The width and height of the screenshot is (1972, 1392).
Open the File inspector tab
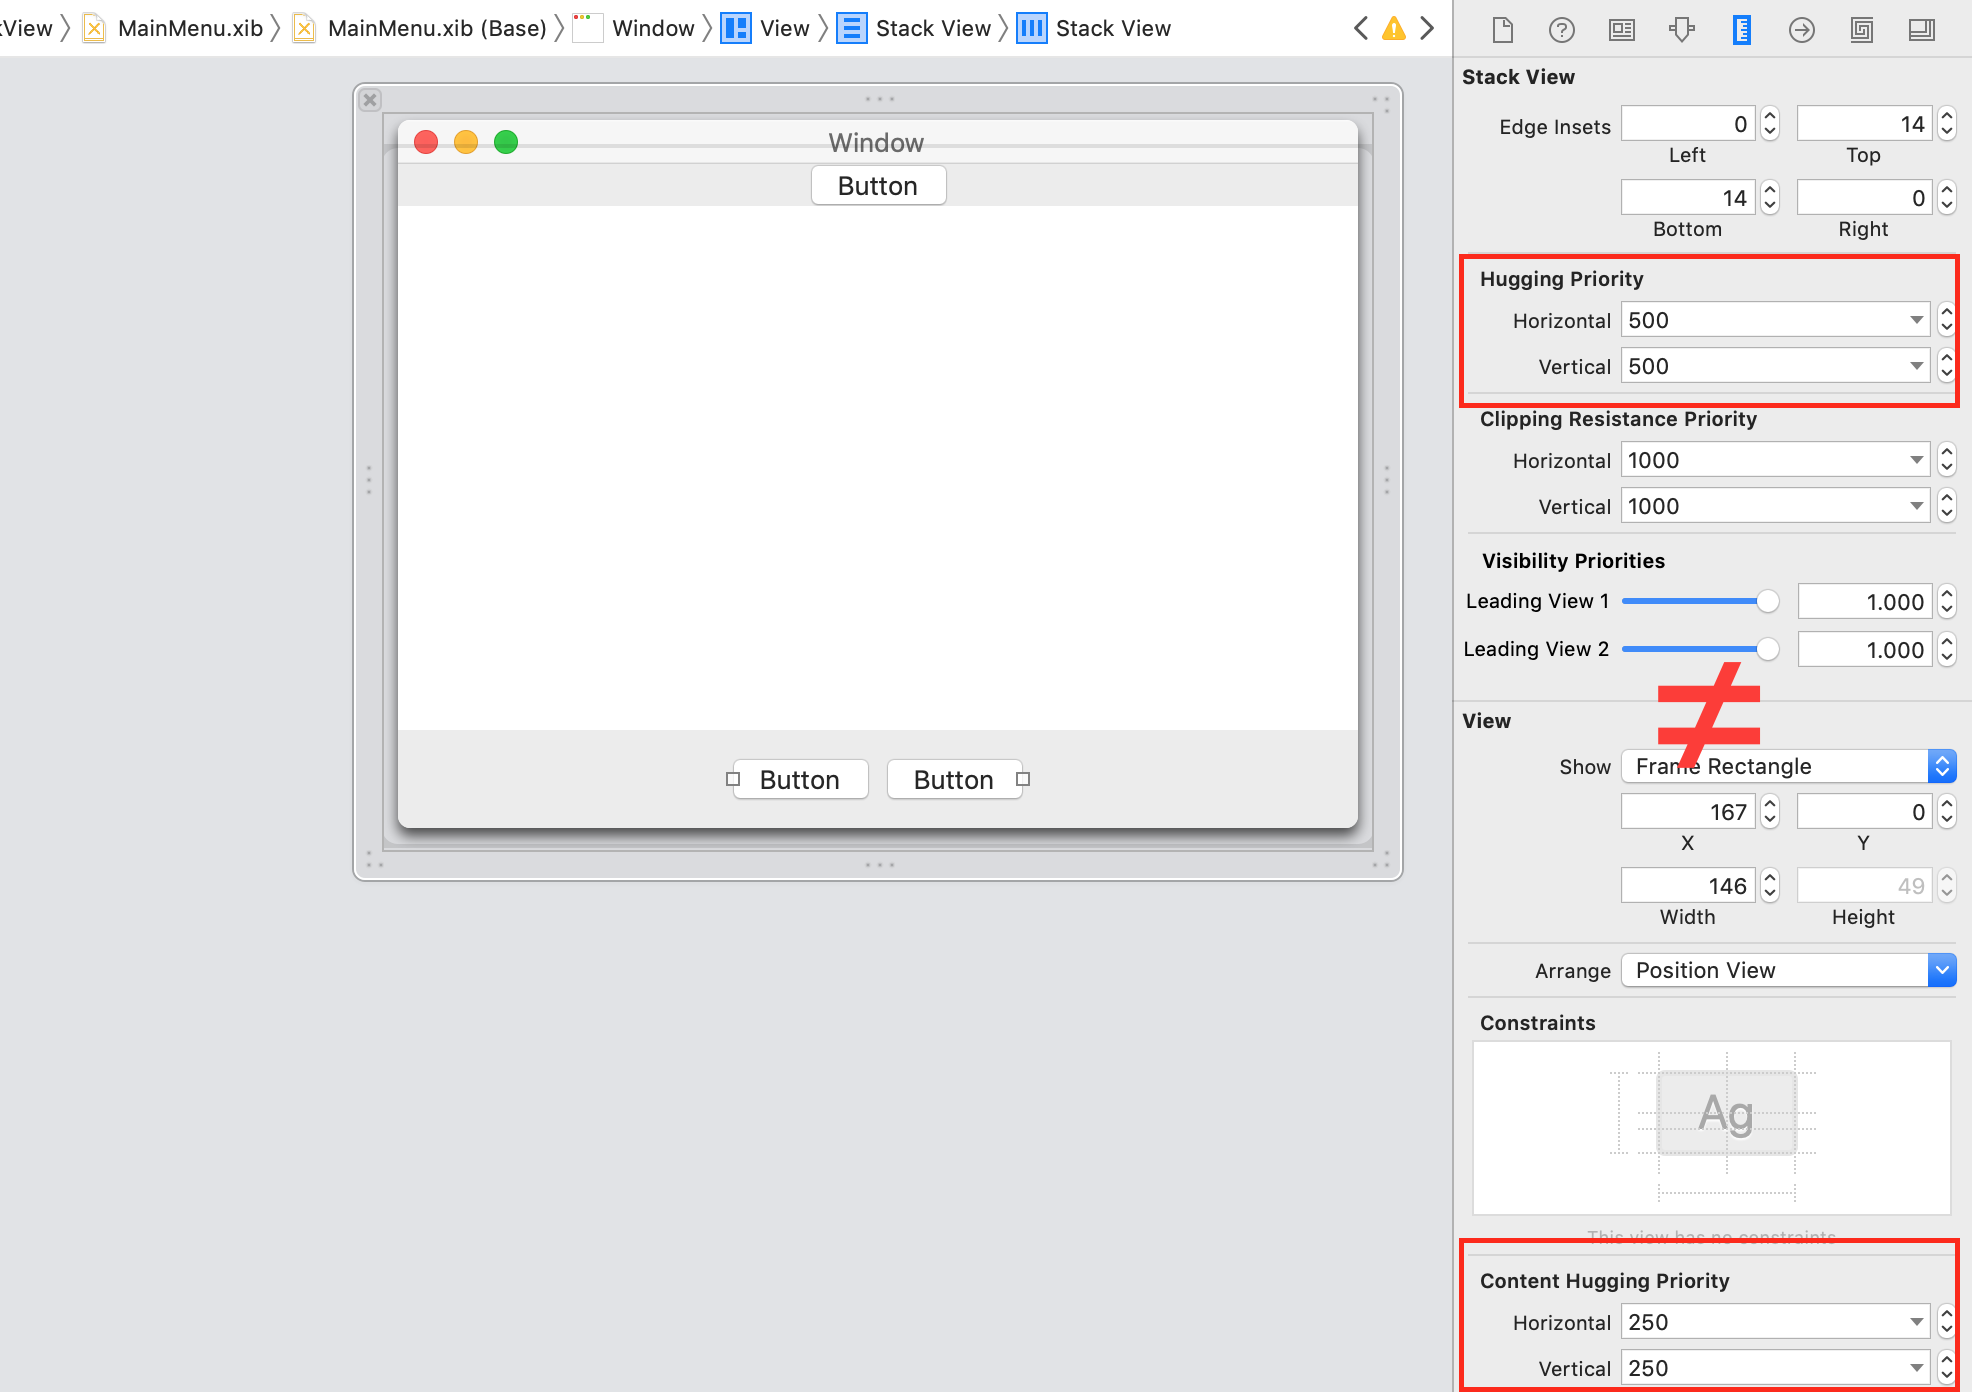click(1502, 30)
